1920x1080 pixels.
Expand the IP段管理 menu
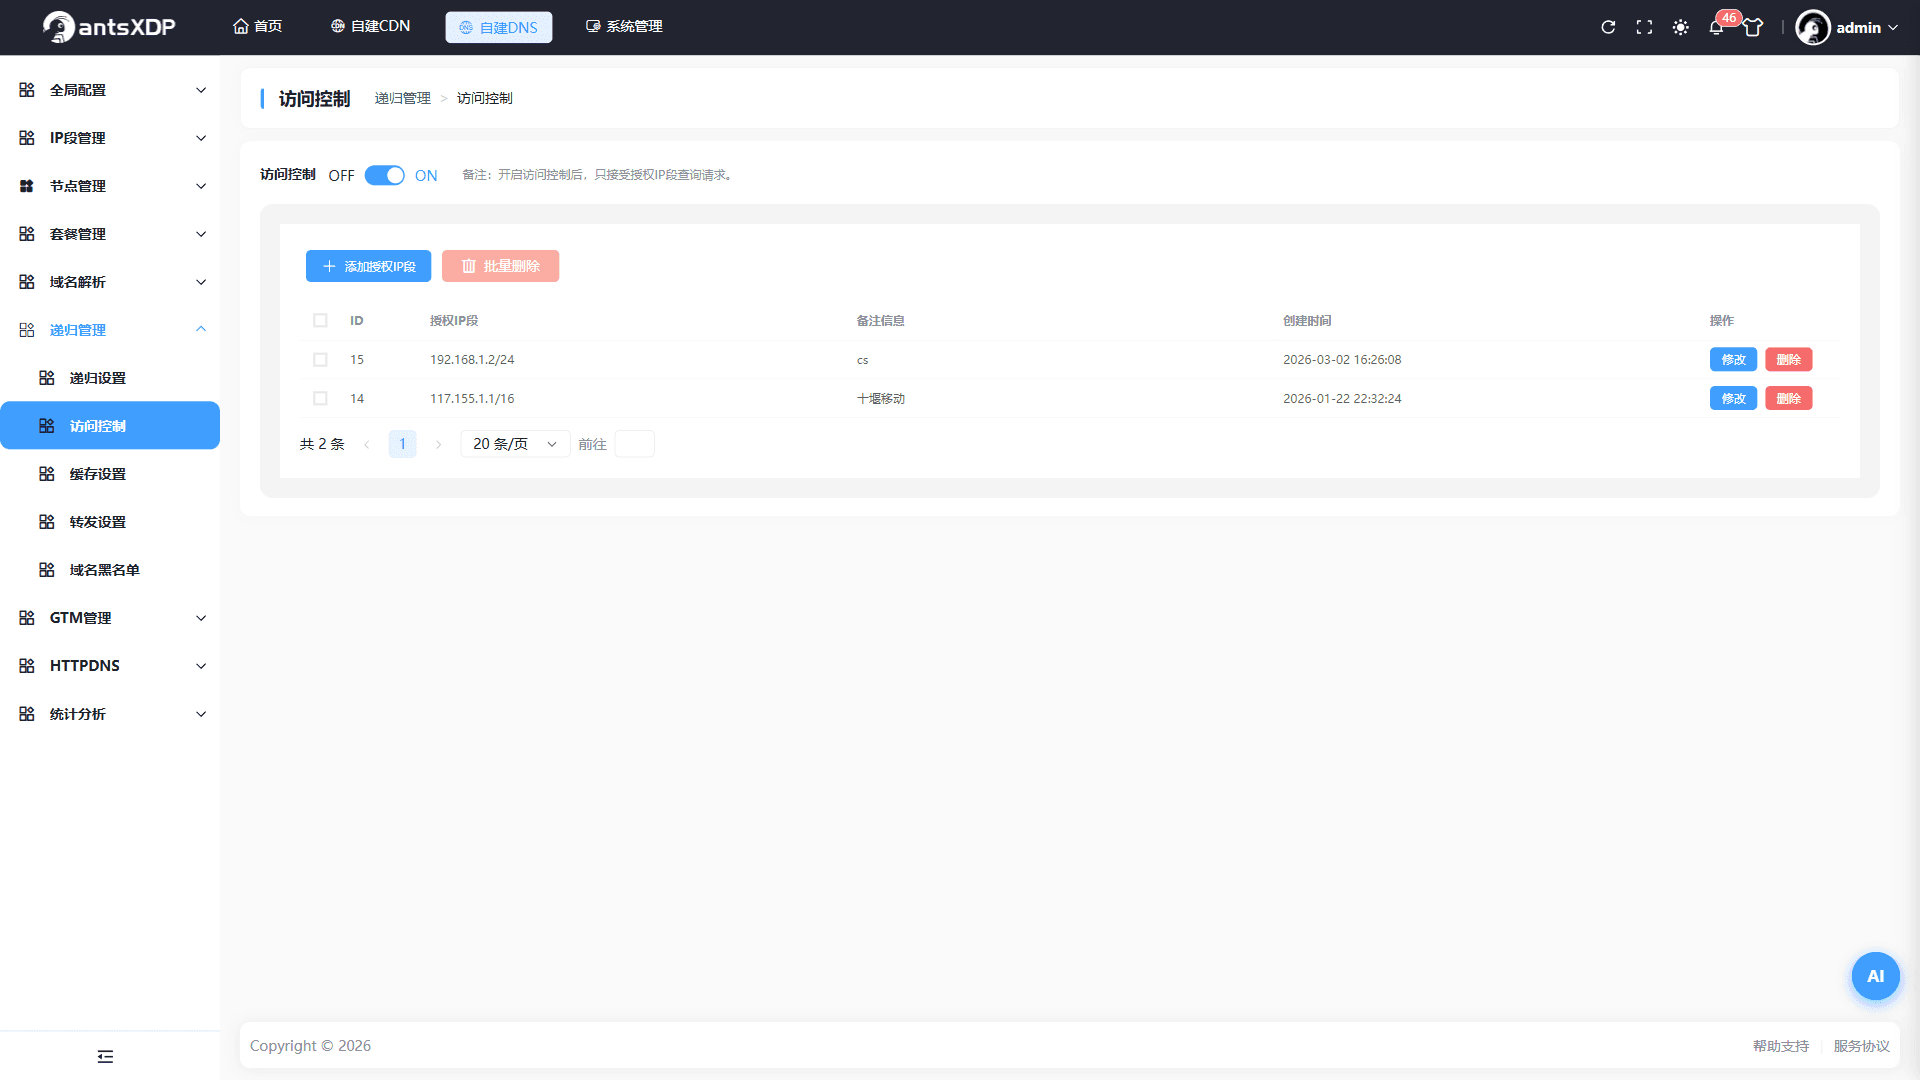tap(110, 138)
